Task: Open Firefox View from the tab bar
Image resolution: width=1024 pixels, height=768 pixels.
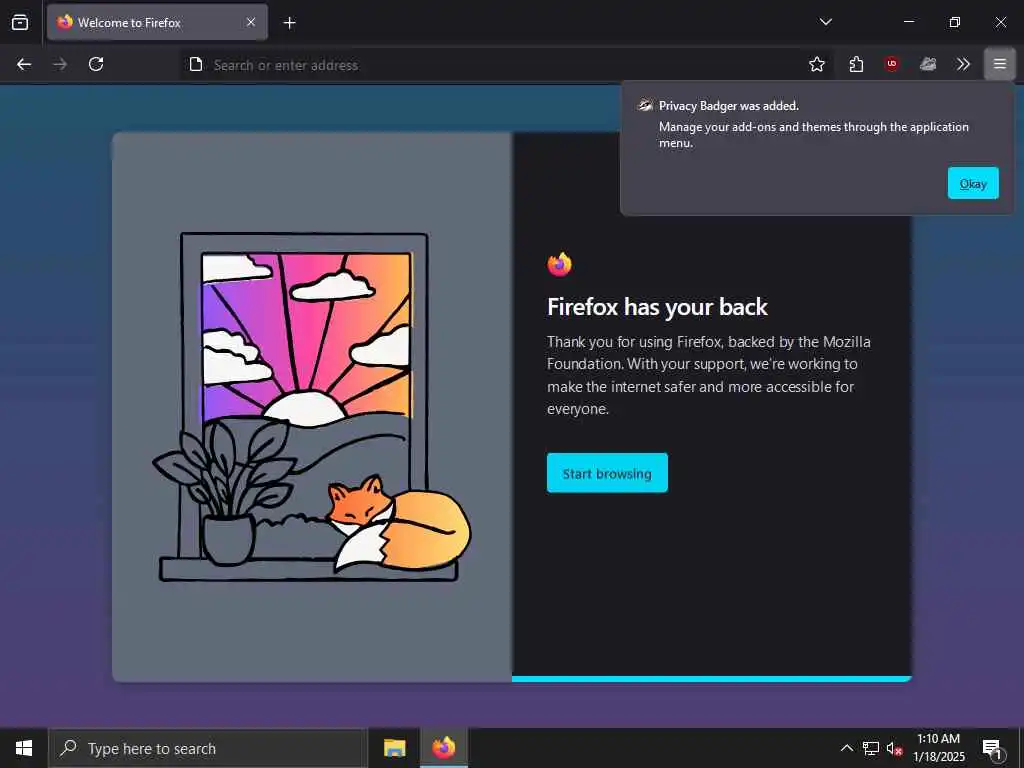Action: [20, 22]
